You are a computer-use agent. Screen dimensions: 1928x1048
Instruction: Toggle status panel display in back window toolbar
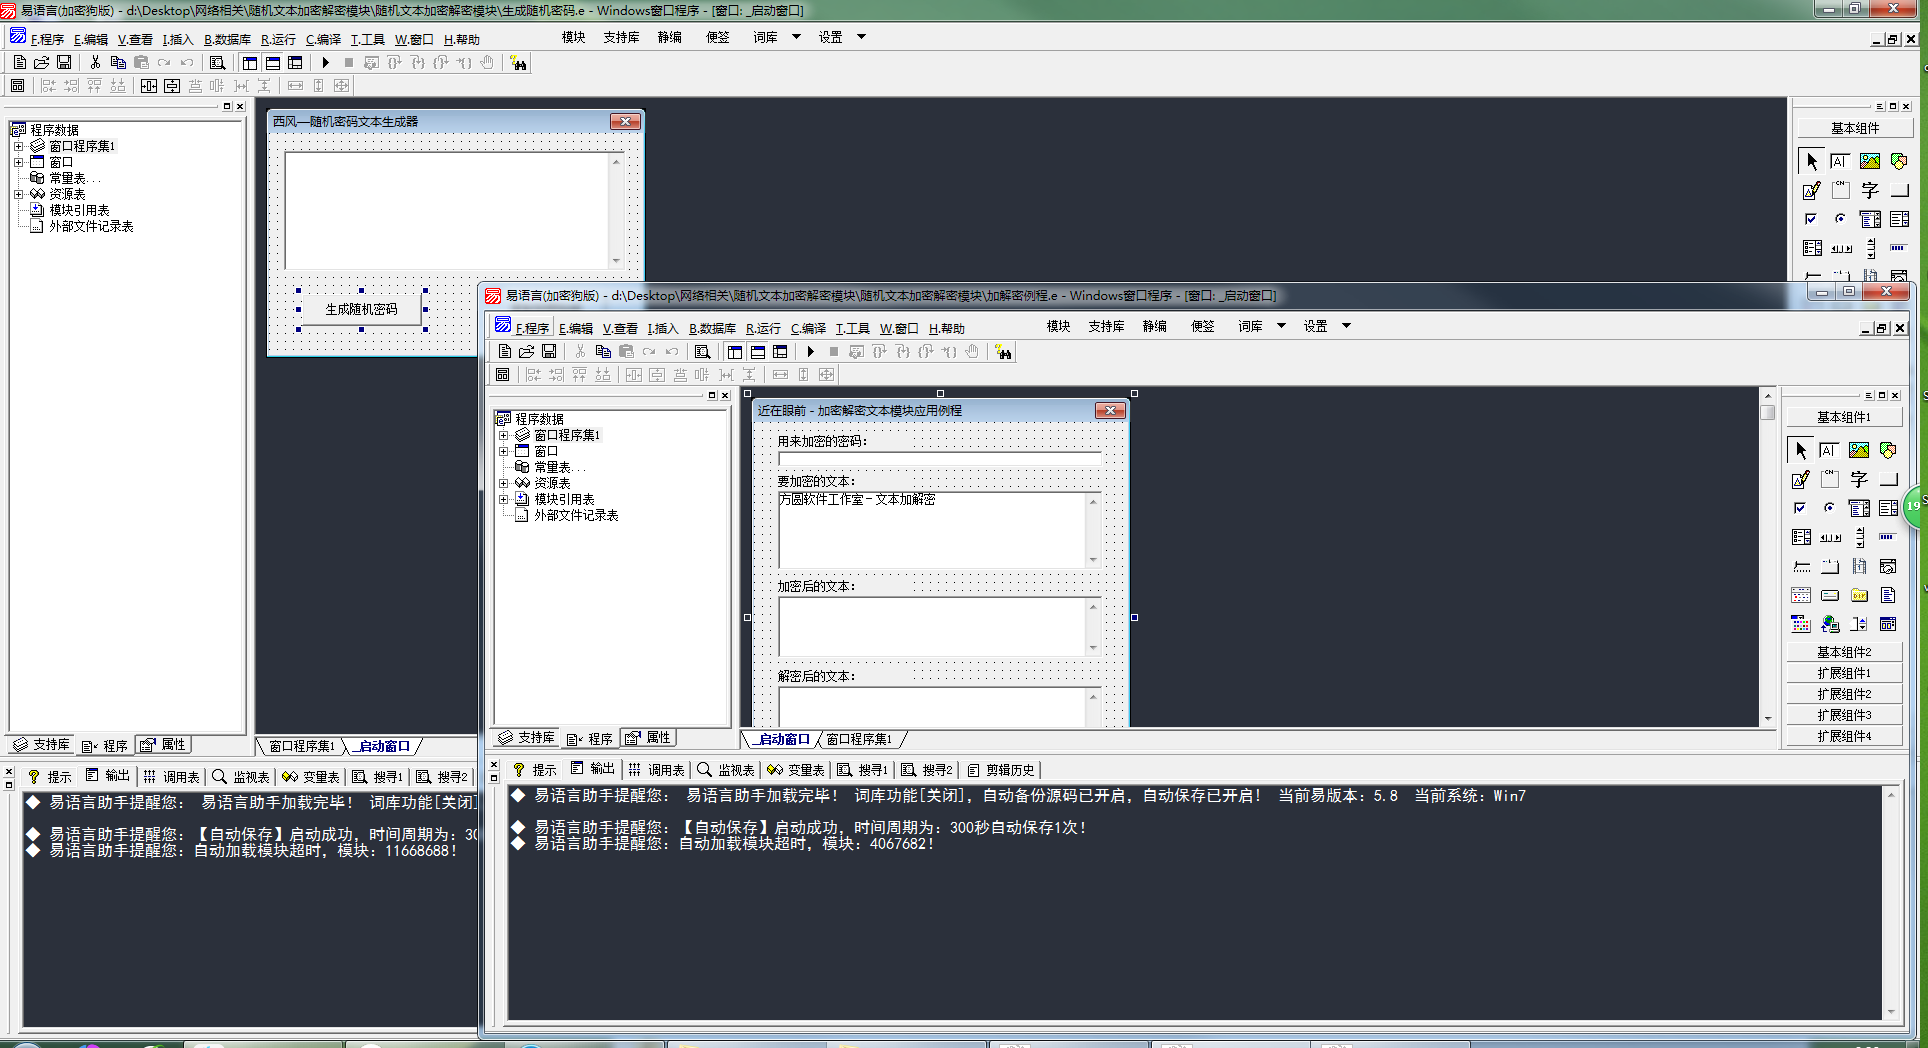[273, 62]
